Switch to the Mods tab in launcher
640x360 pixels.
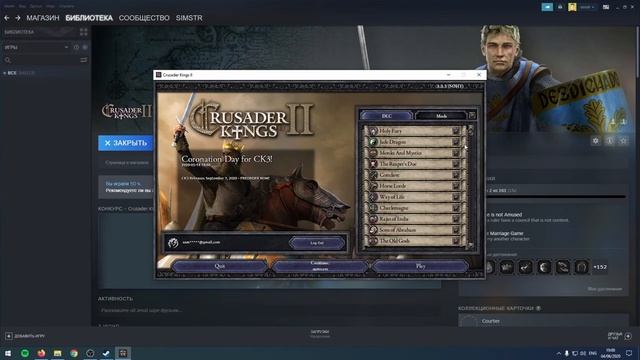tap(441, 116)
